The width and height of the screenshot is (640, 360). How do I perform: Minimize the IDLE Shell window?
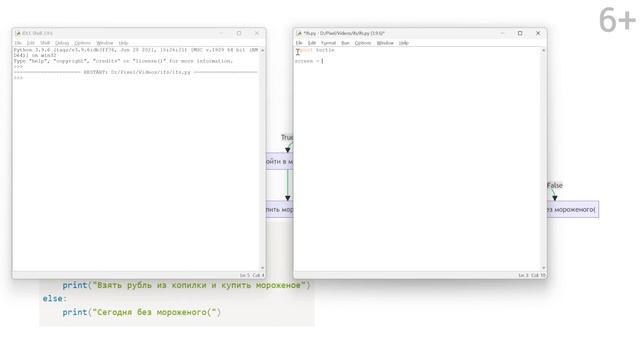pyautogui.click(x=221, y=33)
